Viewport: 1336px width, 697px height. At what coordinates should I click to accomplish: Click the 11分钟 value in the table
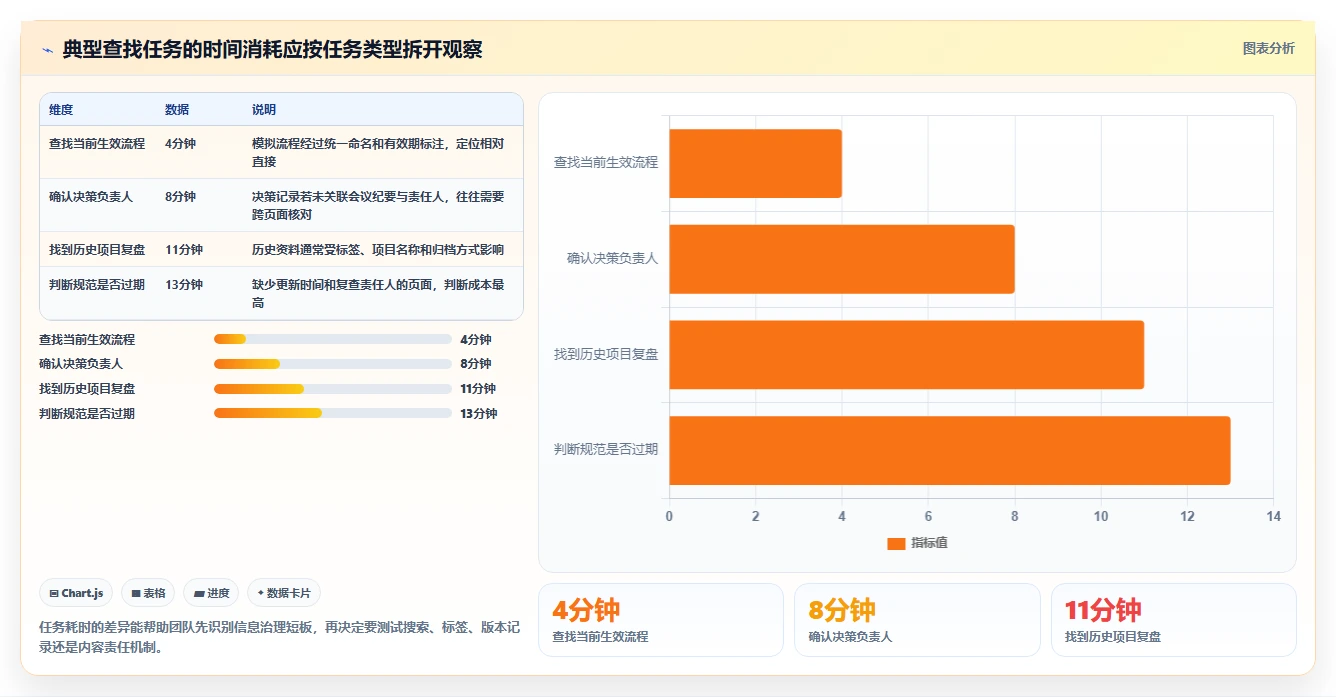coord(184,249)
